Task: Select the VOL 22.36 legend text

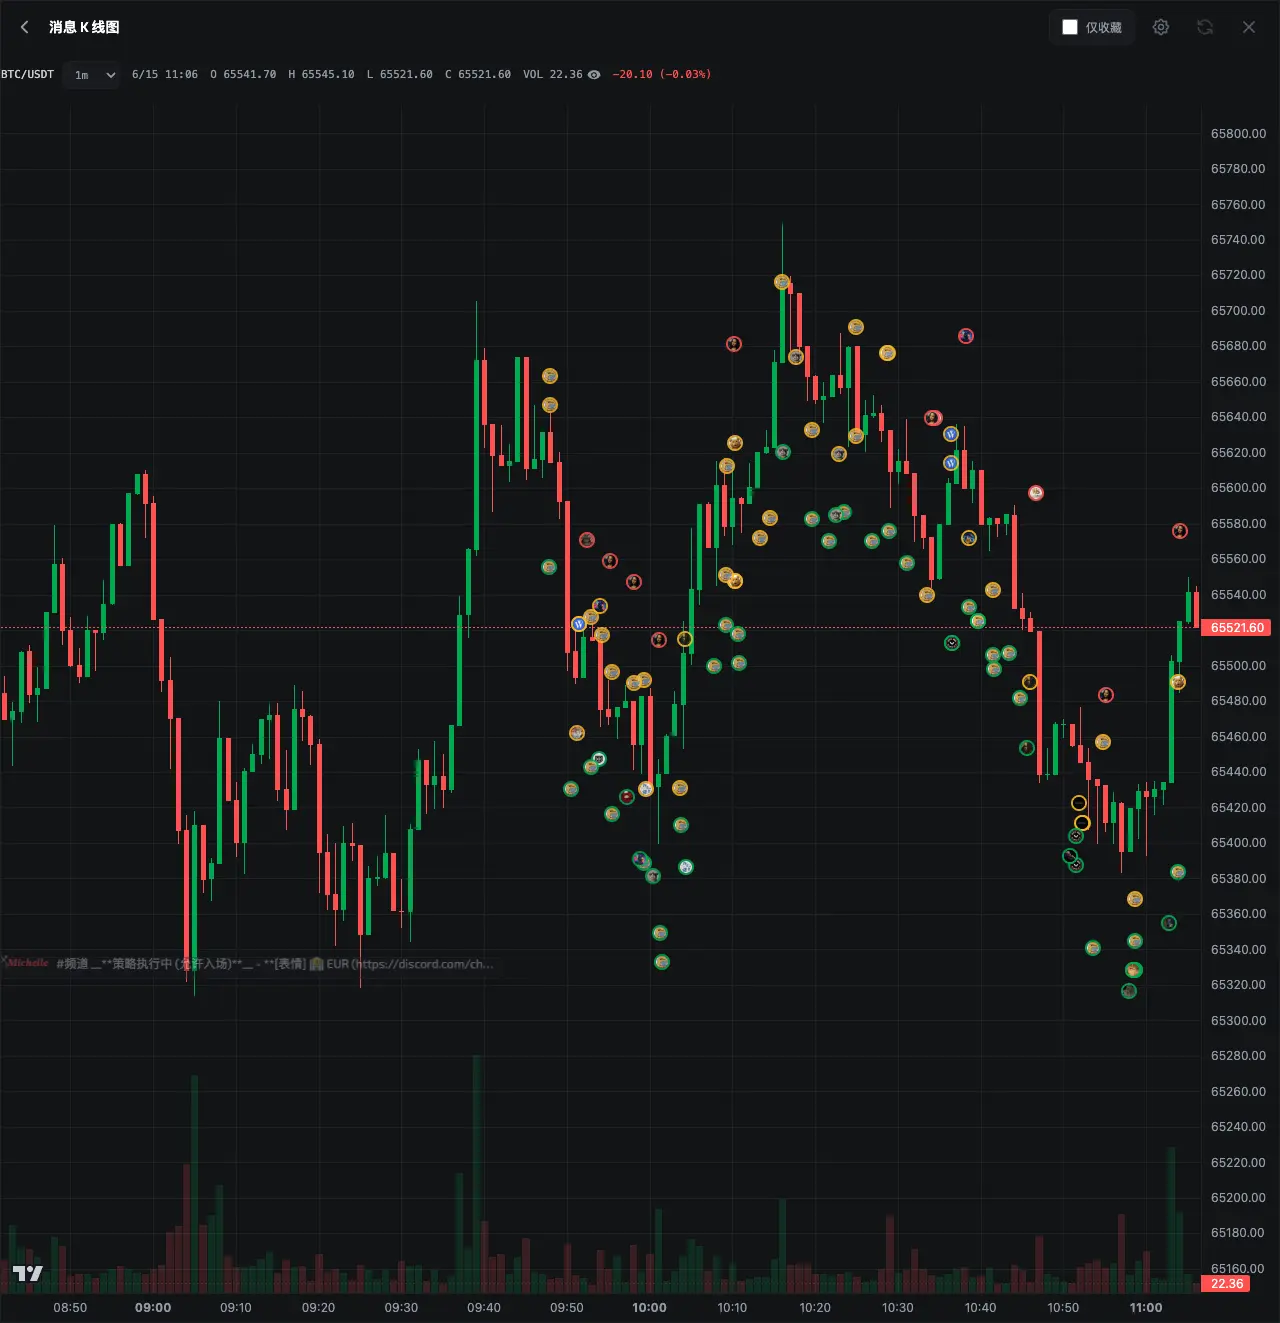Action: (x=553, y=75)
